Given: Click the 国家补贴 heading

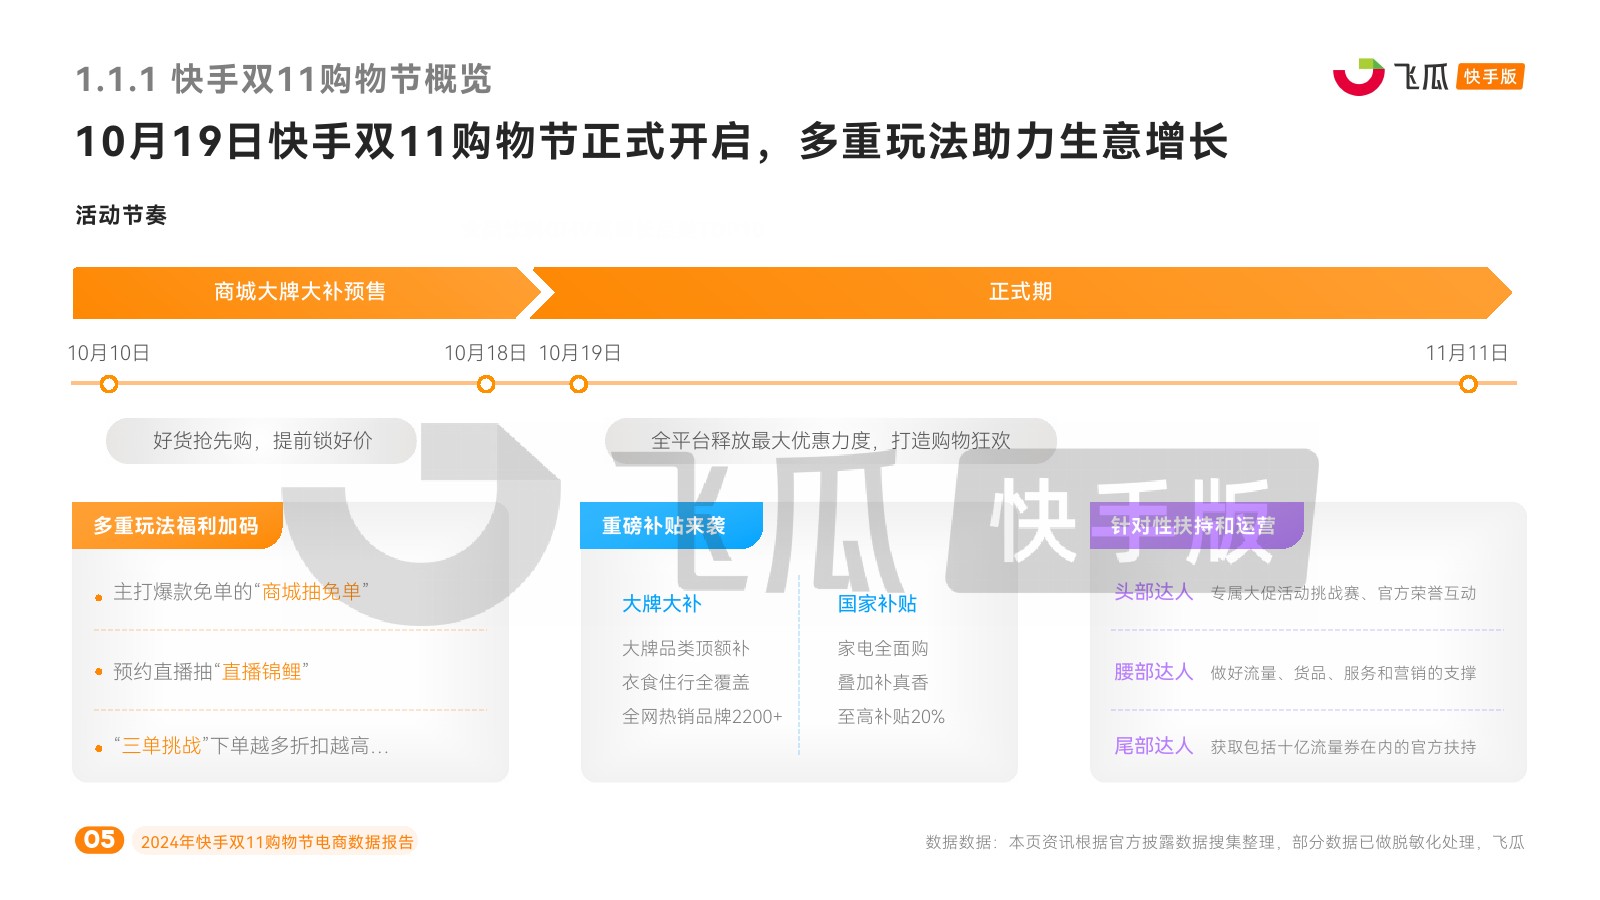Looking at the screenshot, I should click(877, 604).
